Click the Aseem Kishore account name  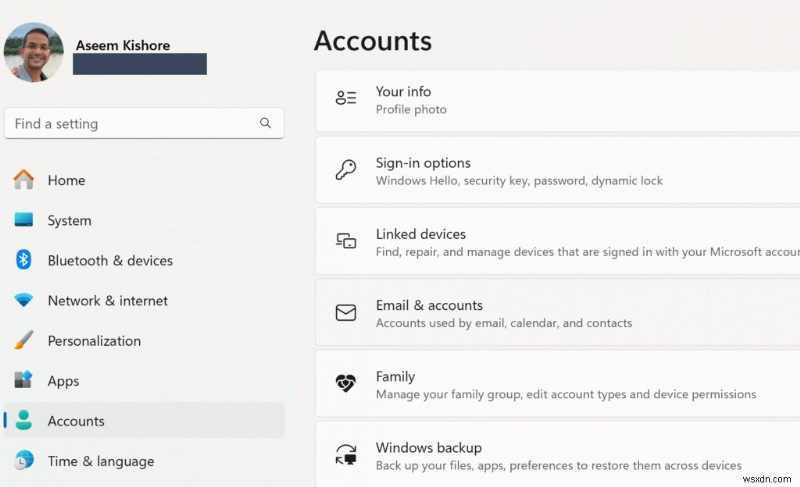click(x=123, y=45)
